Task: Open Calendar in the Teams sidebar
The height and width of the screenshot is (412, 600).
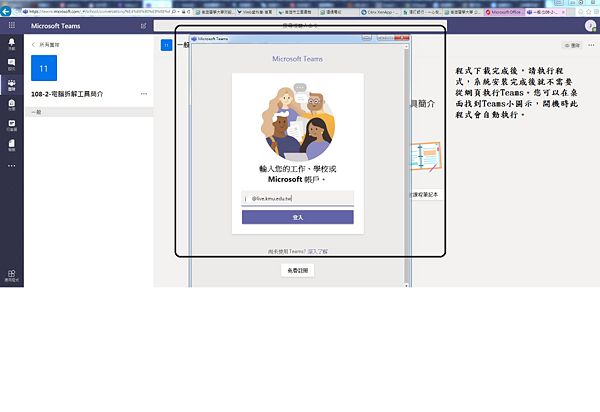Action: 11,125
